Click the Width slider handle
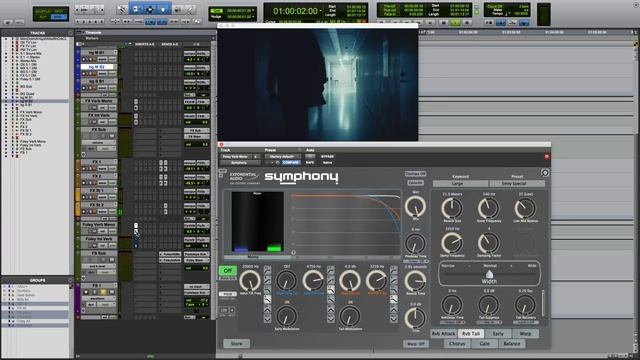 (489, 274)
